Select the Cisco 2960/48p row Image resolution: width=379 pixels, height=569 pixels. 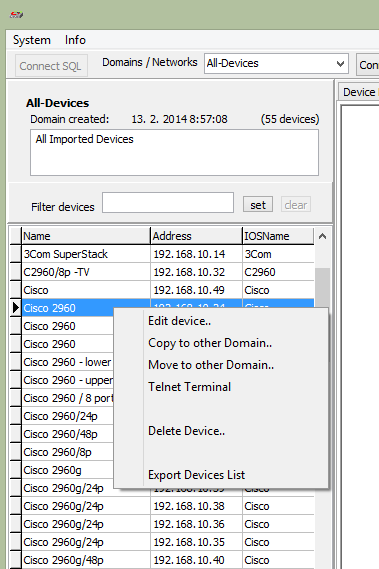(x=68, y=434)
